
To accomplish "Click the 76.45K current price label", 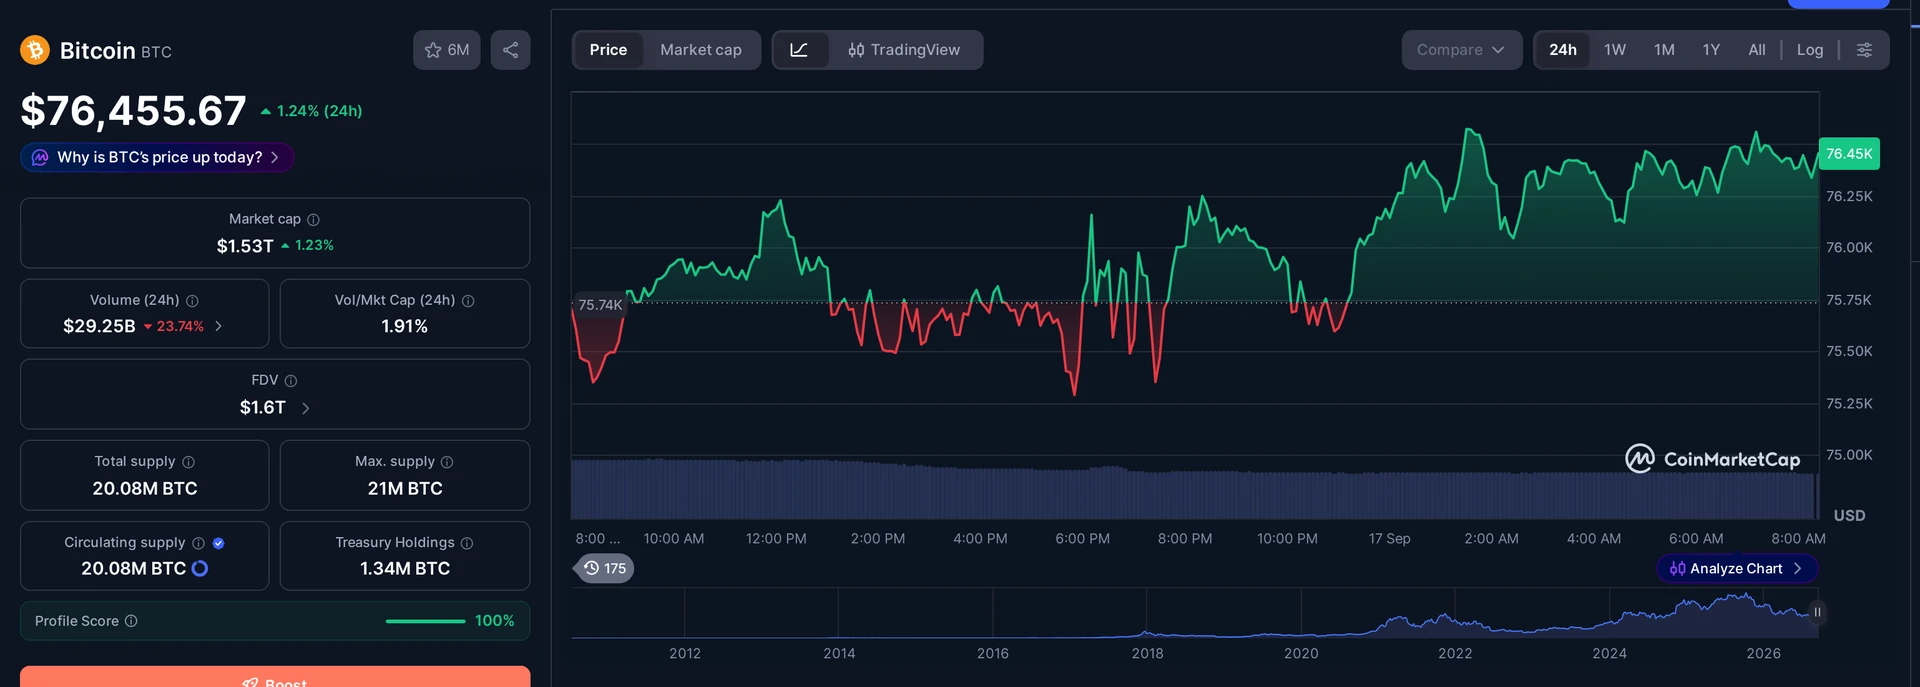I will coord(1849,154).
